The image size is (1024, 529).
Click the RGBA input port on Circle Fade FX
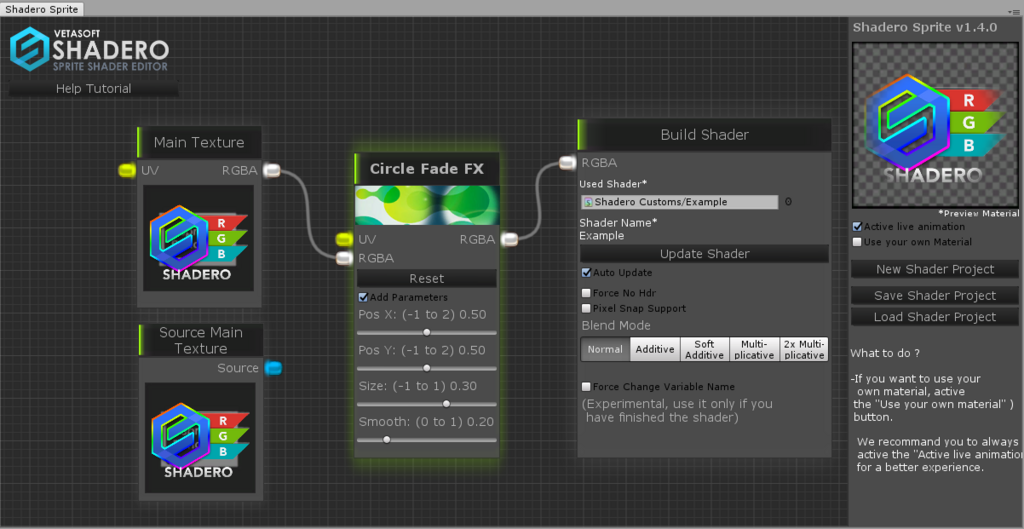[x=344, y=258]
